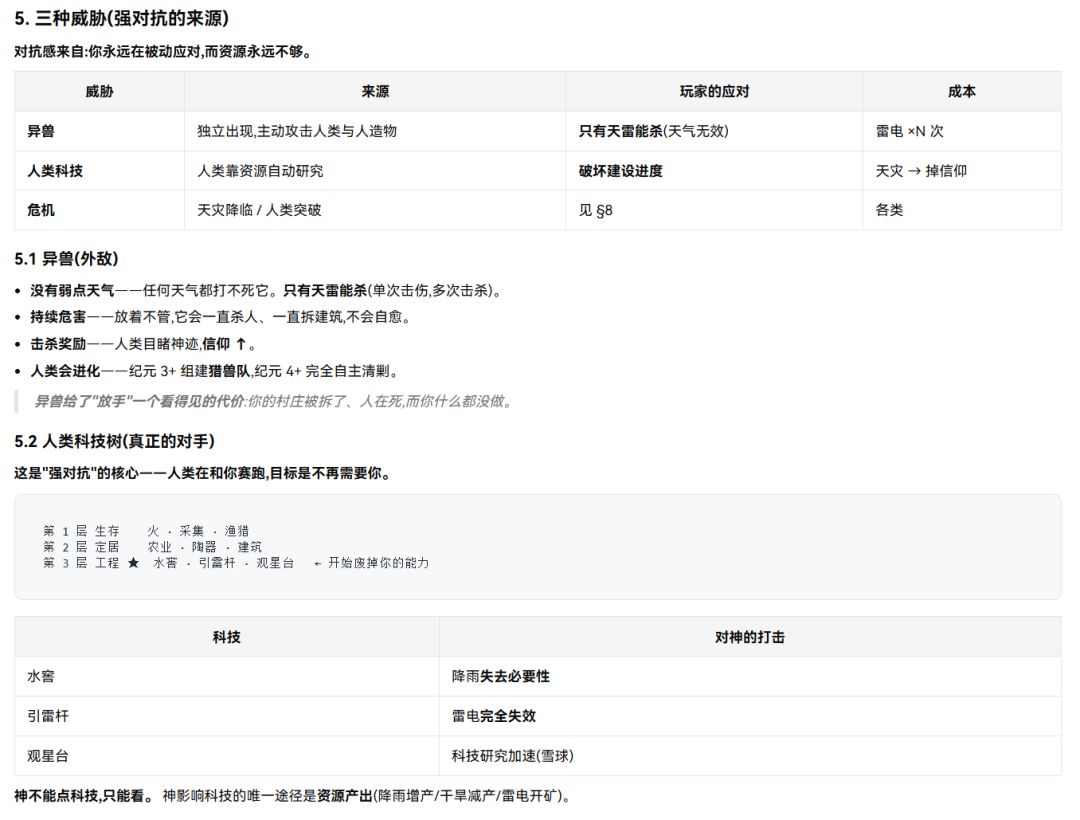Image resolution: width=1080 pixels, height=820 pixels.
Task: Click the "科技" column header in second table
Action: pos(227,637)
